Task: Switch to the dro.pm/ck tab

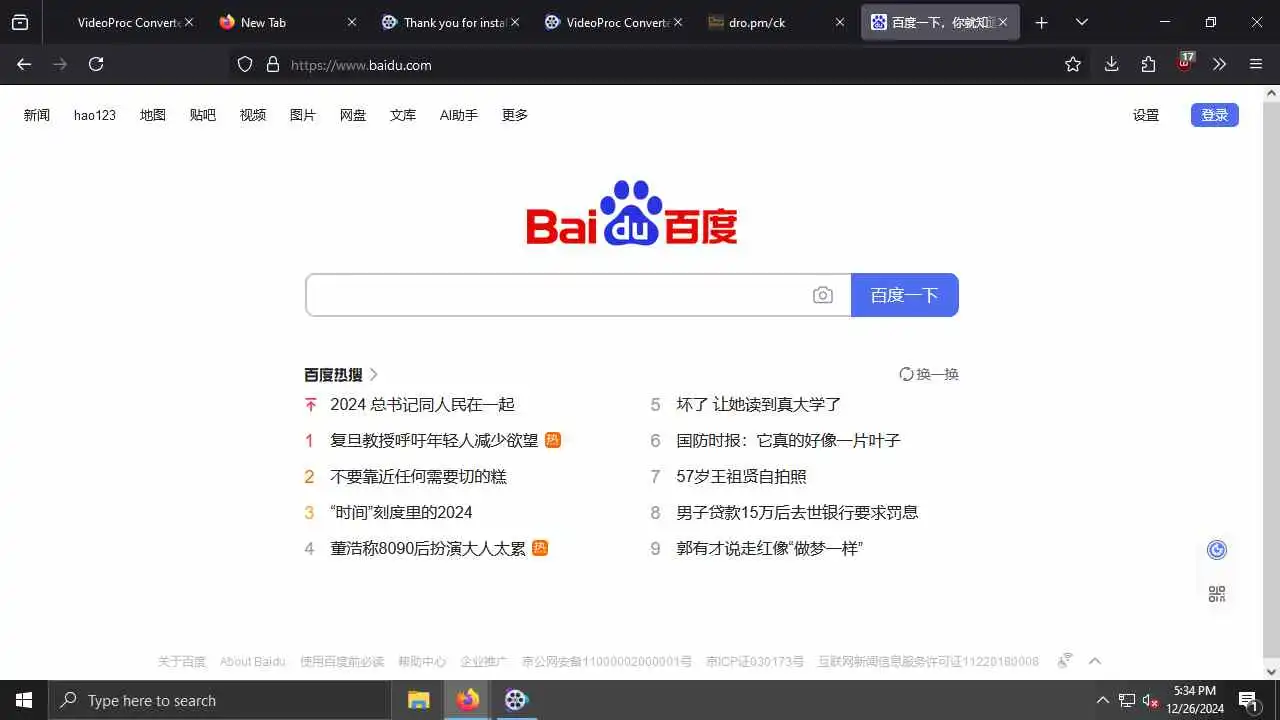Action: [776, 22]
